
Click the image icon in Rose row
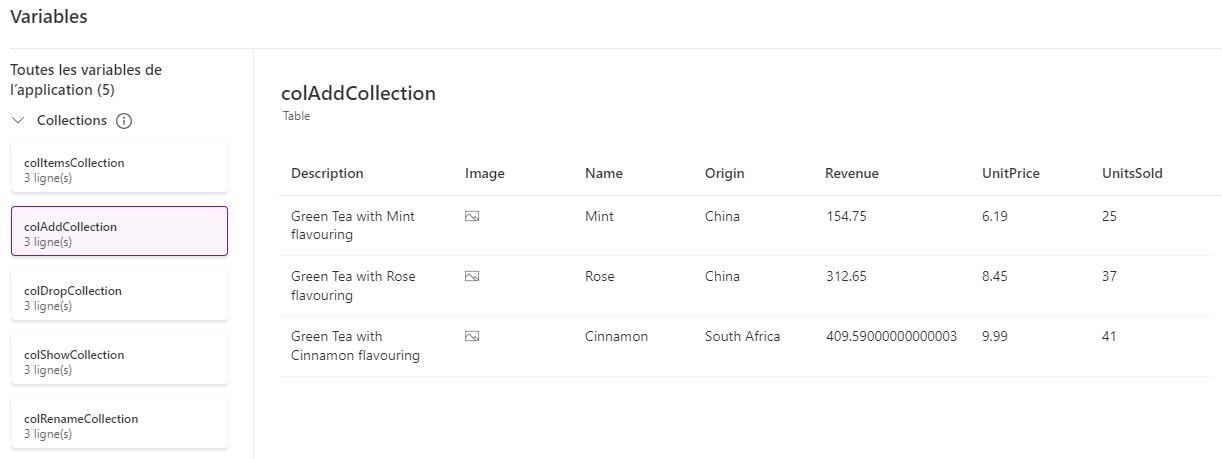pos(472,276)
